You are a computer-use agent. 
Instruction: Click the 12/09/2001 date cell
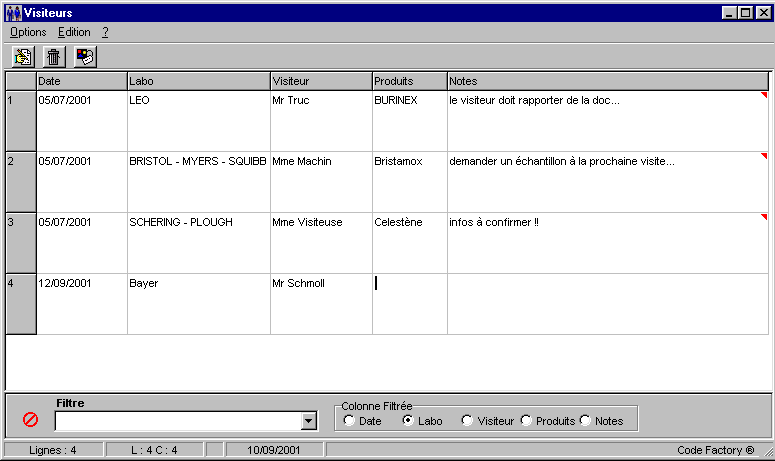82,304
